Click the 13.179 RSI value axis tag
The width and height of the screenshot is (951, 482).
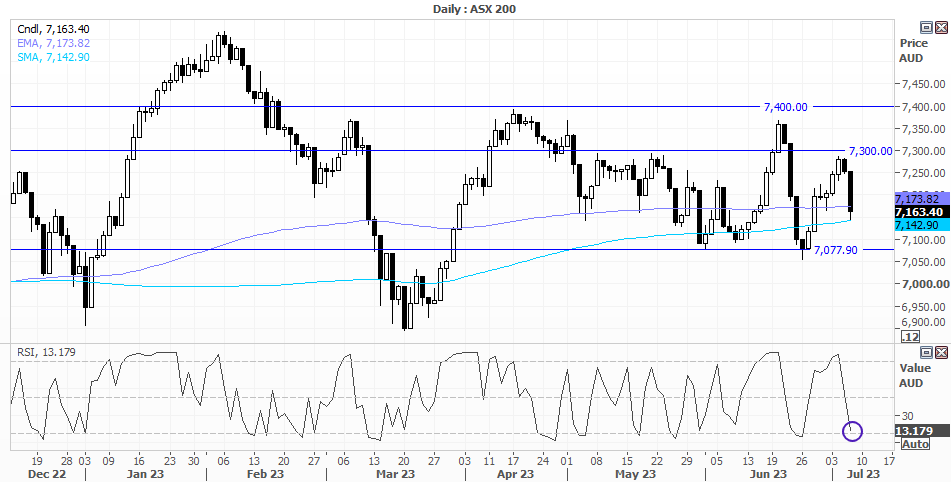[x=922, y=431]
